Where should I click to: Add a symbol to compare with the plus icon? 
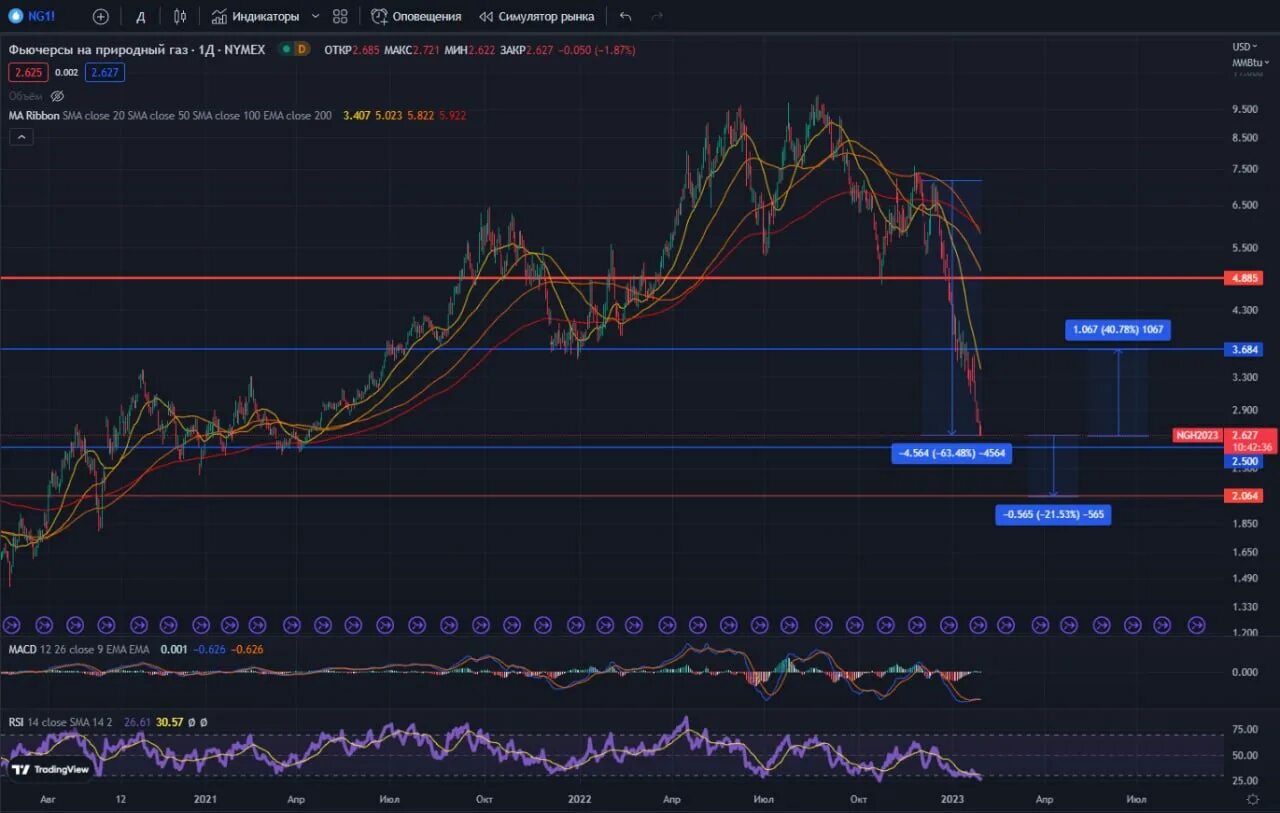pos(100,16)
